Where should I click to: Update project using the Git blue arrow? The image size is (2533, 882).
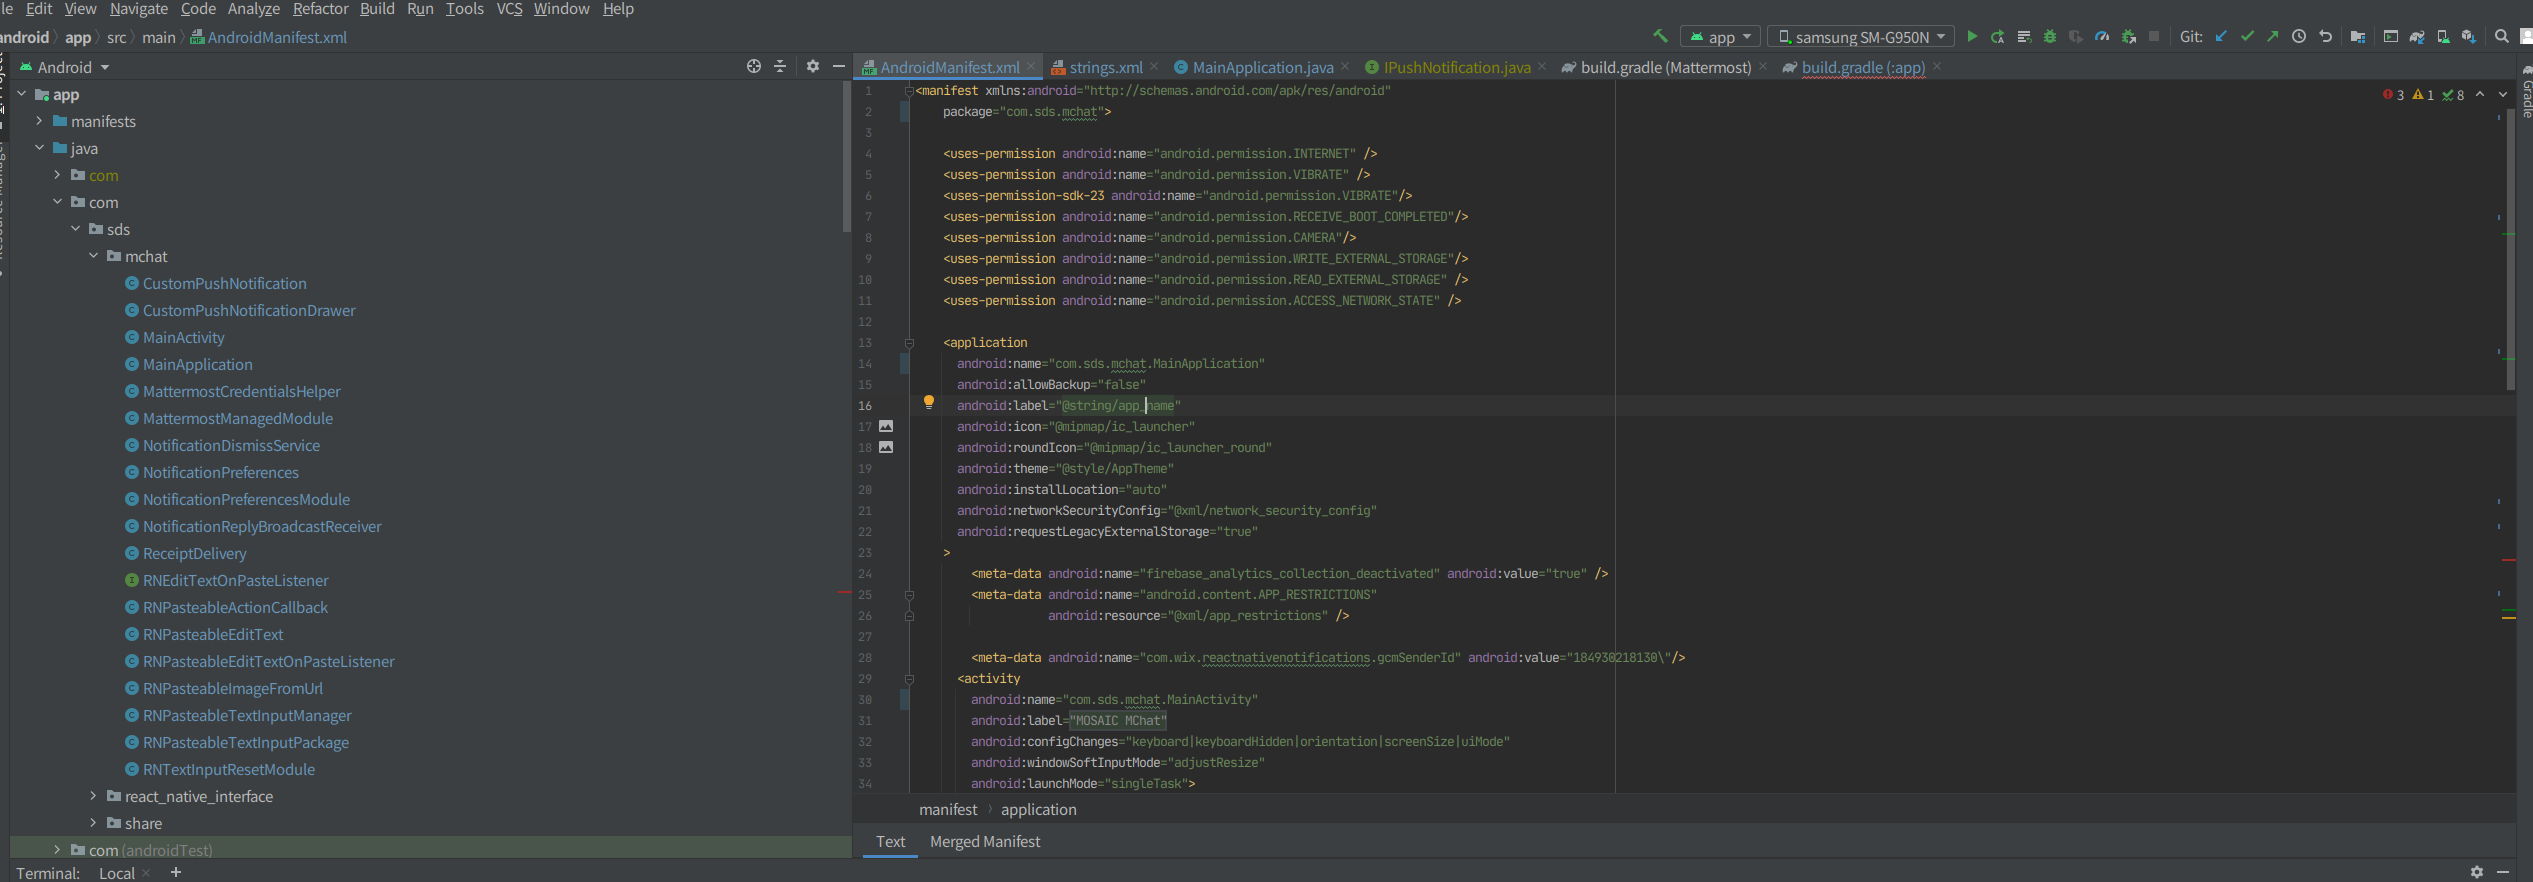(2221, 37)
